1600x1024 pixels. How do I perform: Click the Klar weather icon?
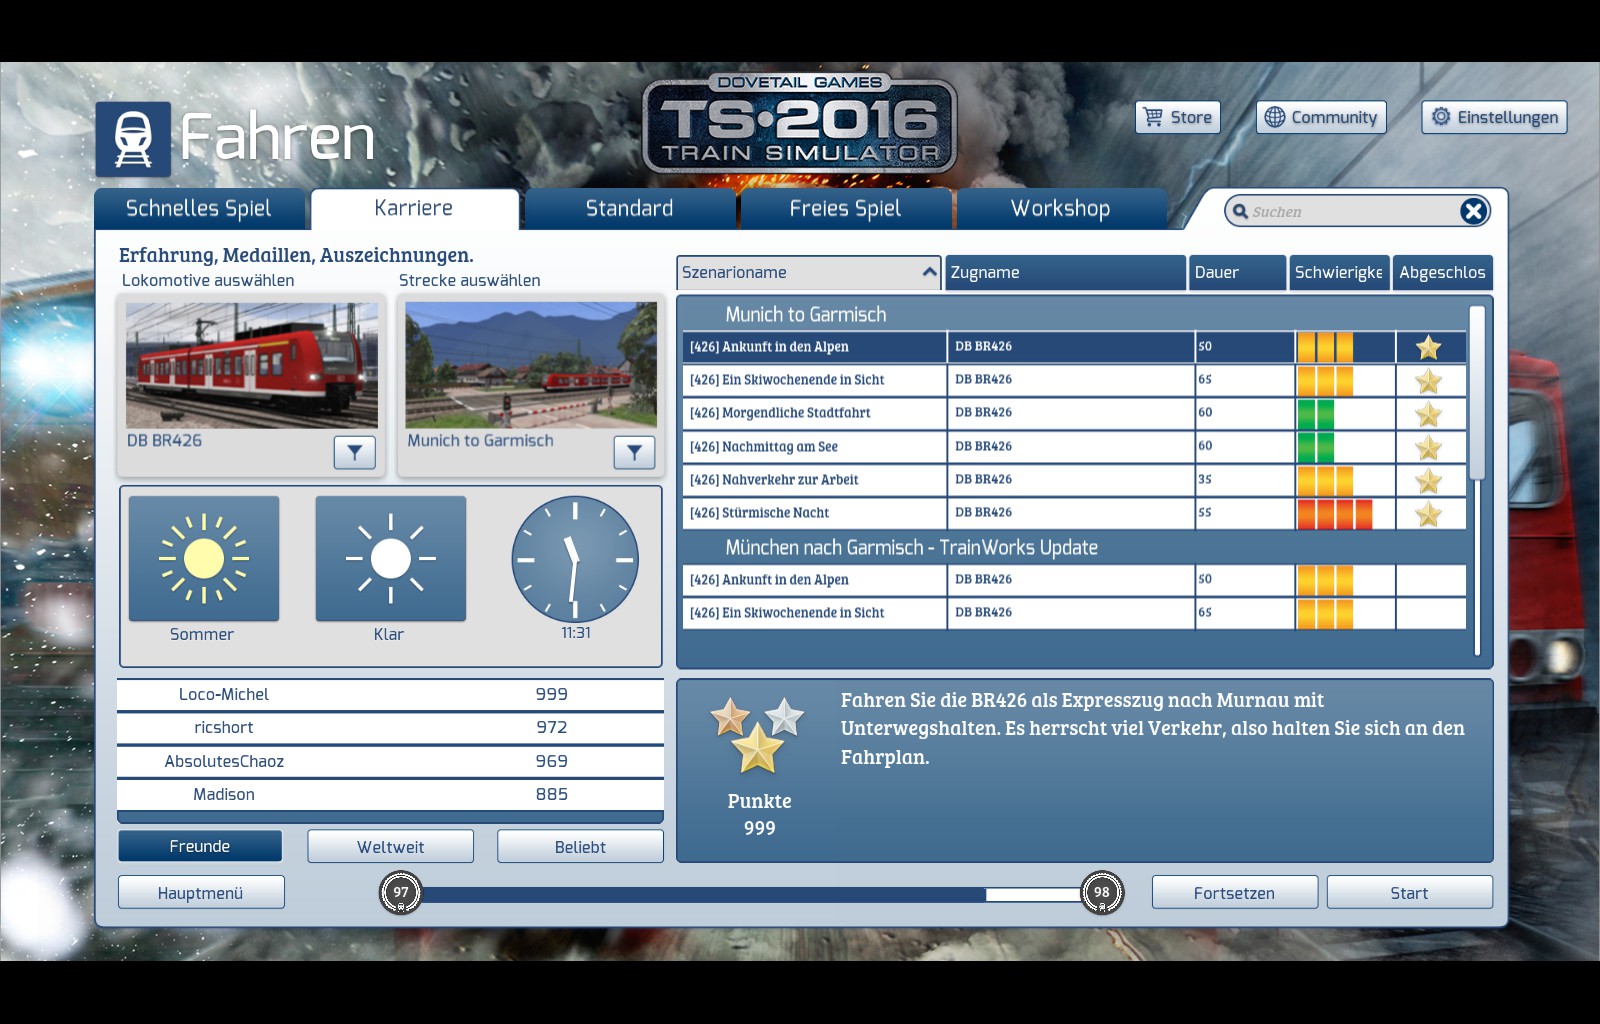(x=391, y=559)
